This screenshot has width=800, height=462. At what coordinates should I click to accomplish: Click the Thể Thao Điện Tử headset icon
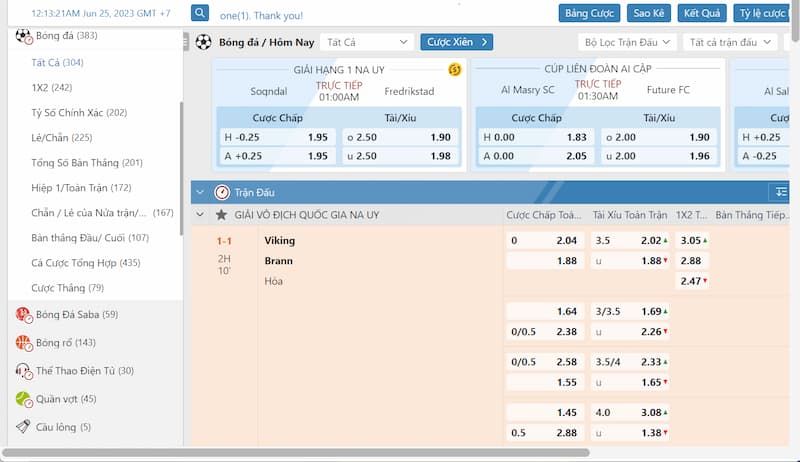pos(24,371)
